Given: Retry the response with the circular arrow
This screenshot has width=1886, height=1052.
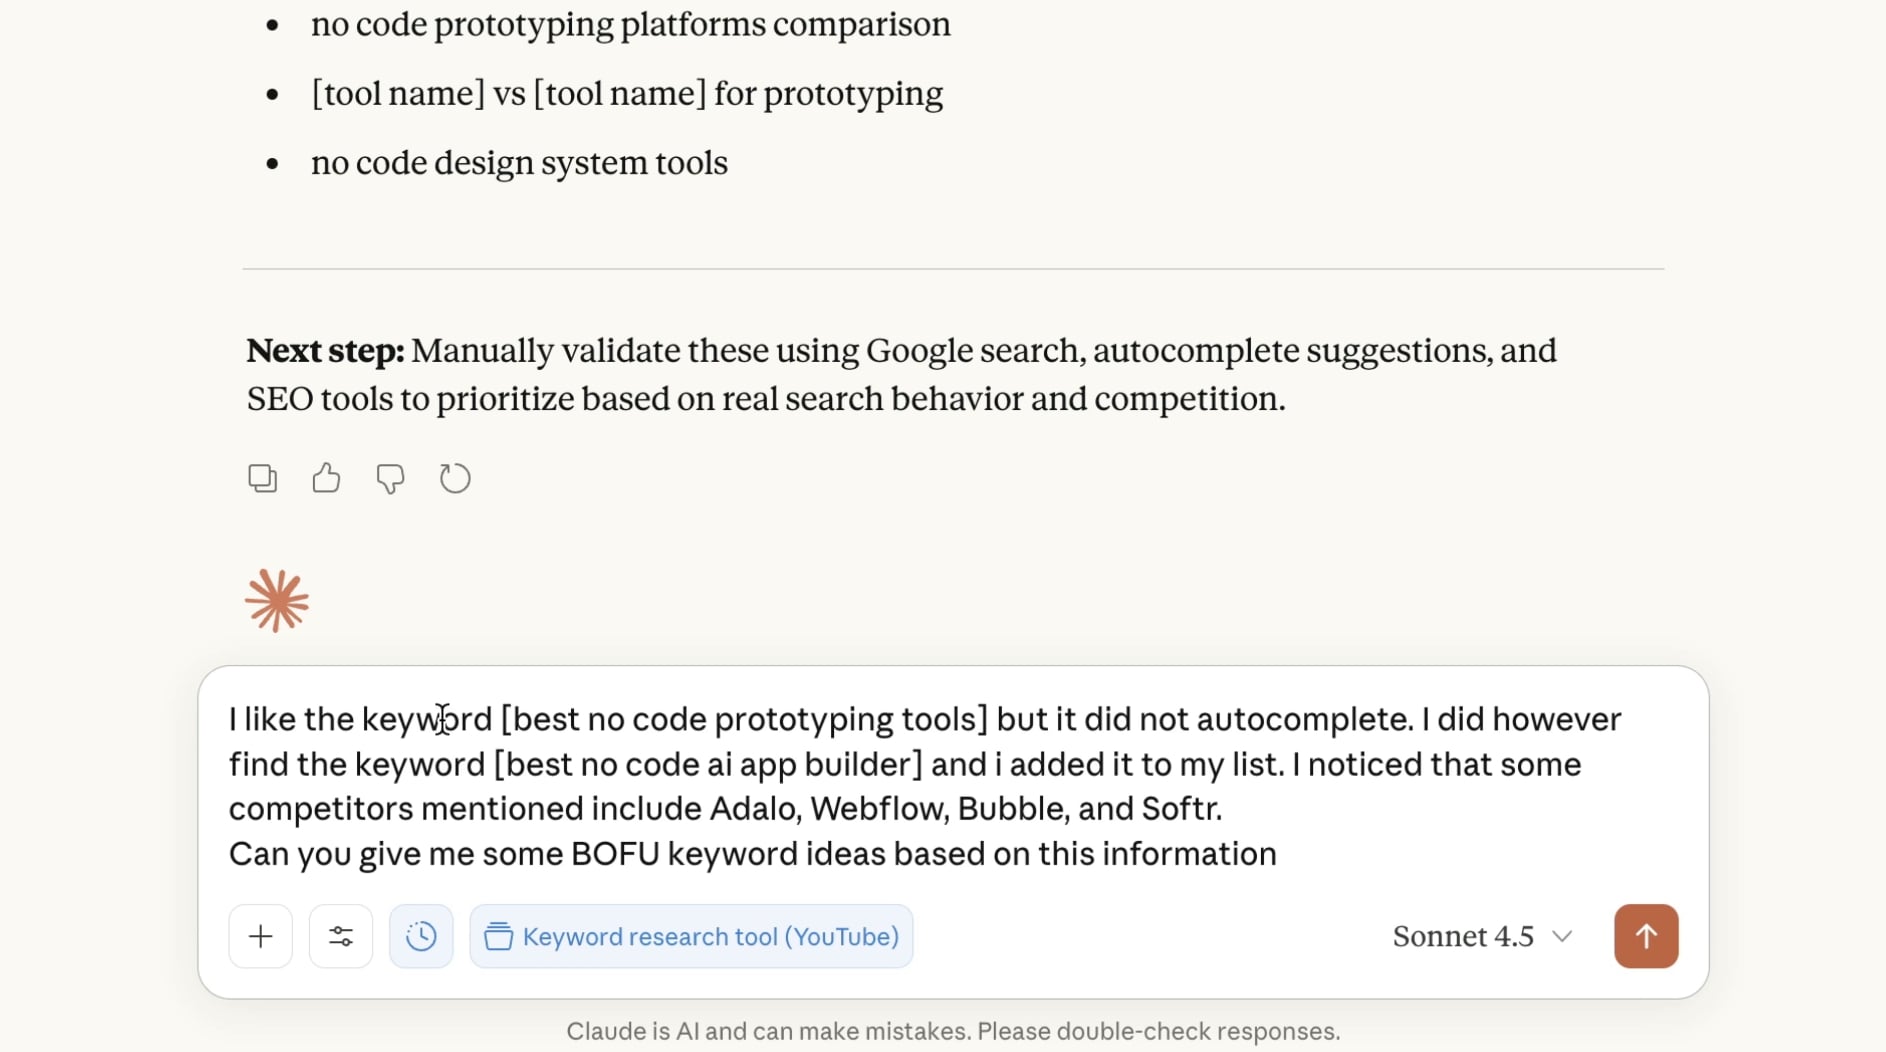Looking at the screenshot, I should 455,478.
